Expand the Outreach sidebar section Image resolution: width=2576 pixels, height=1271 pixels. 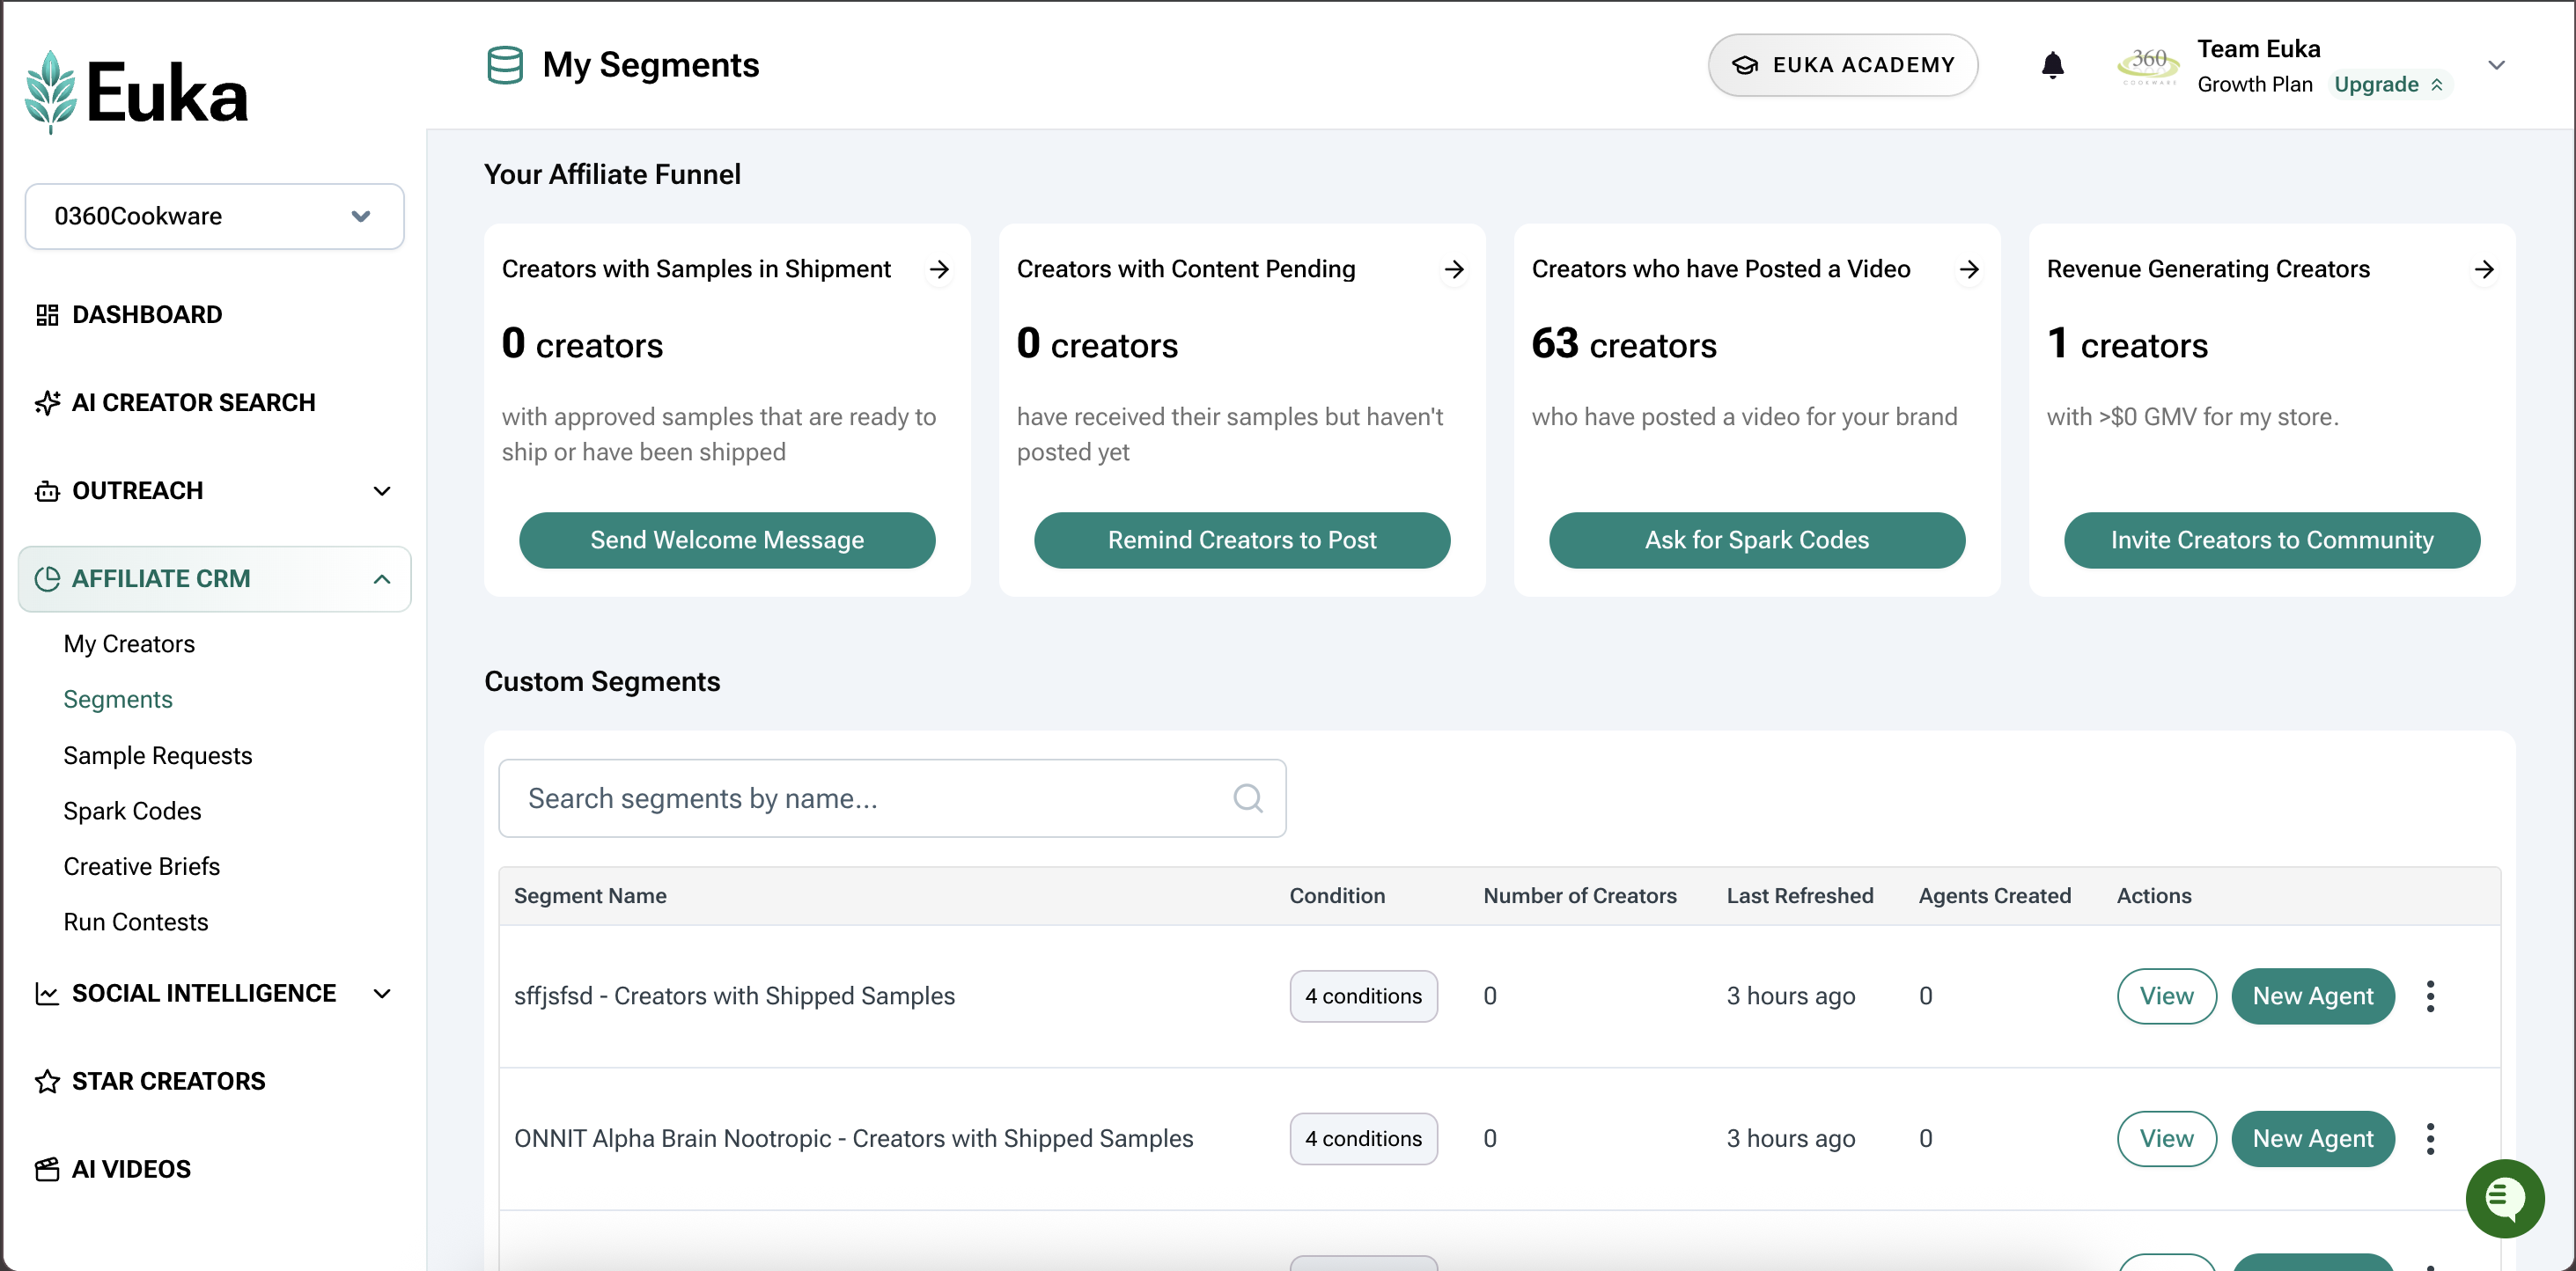pos(381,491)
